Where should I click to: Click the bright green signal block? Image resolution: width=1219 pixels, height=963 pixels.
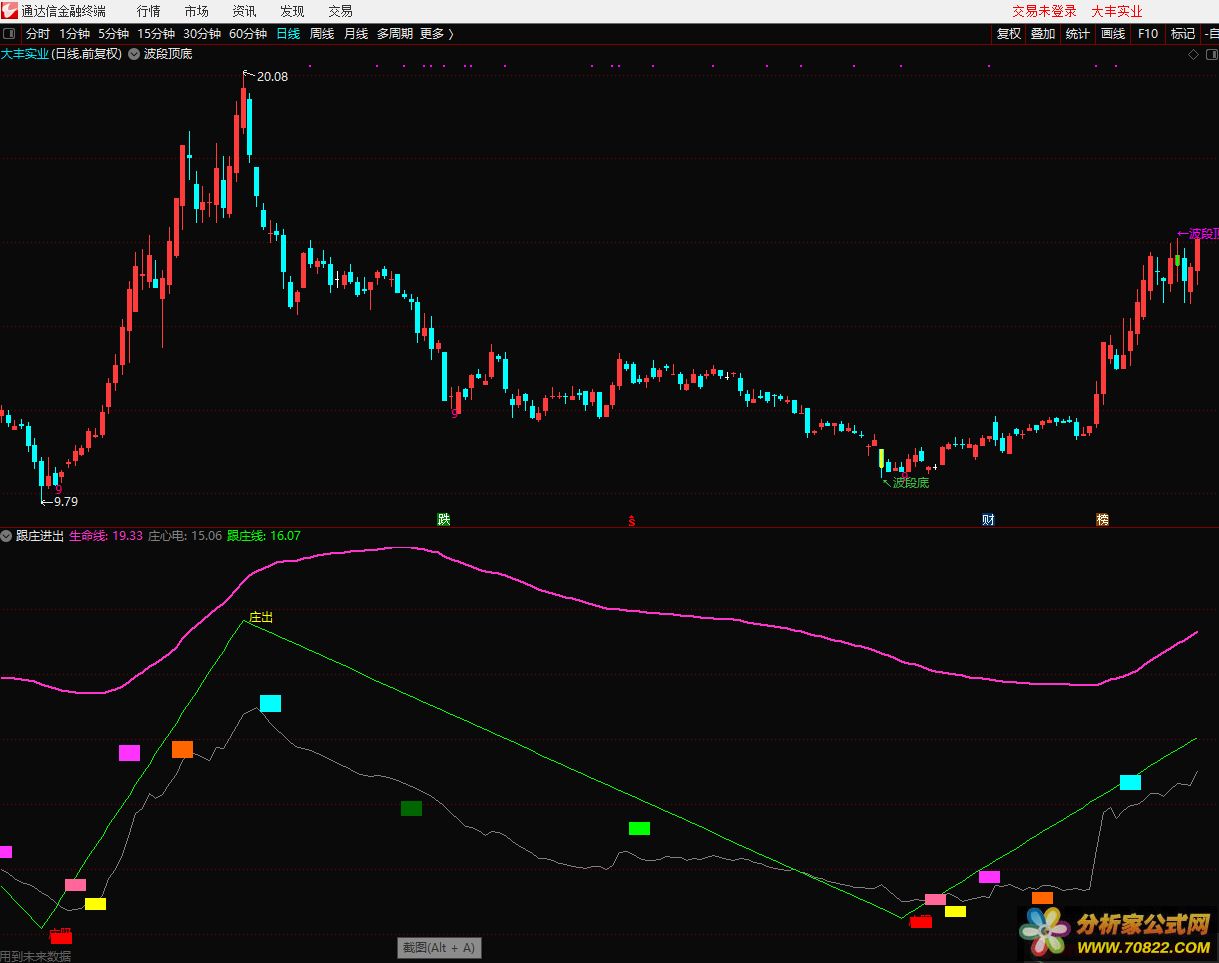tap(639, 828)
